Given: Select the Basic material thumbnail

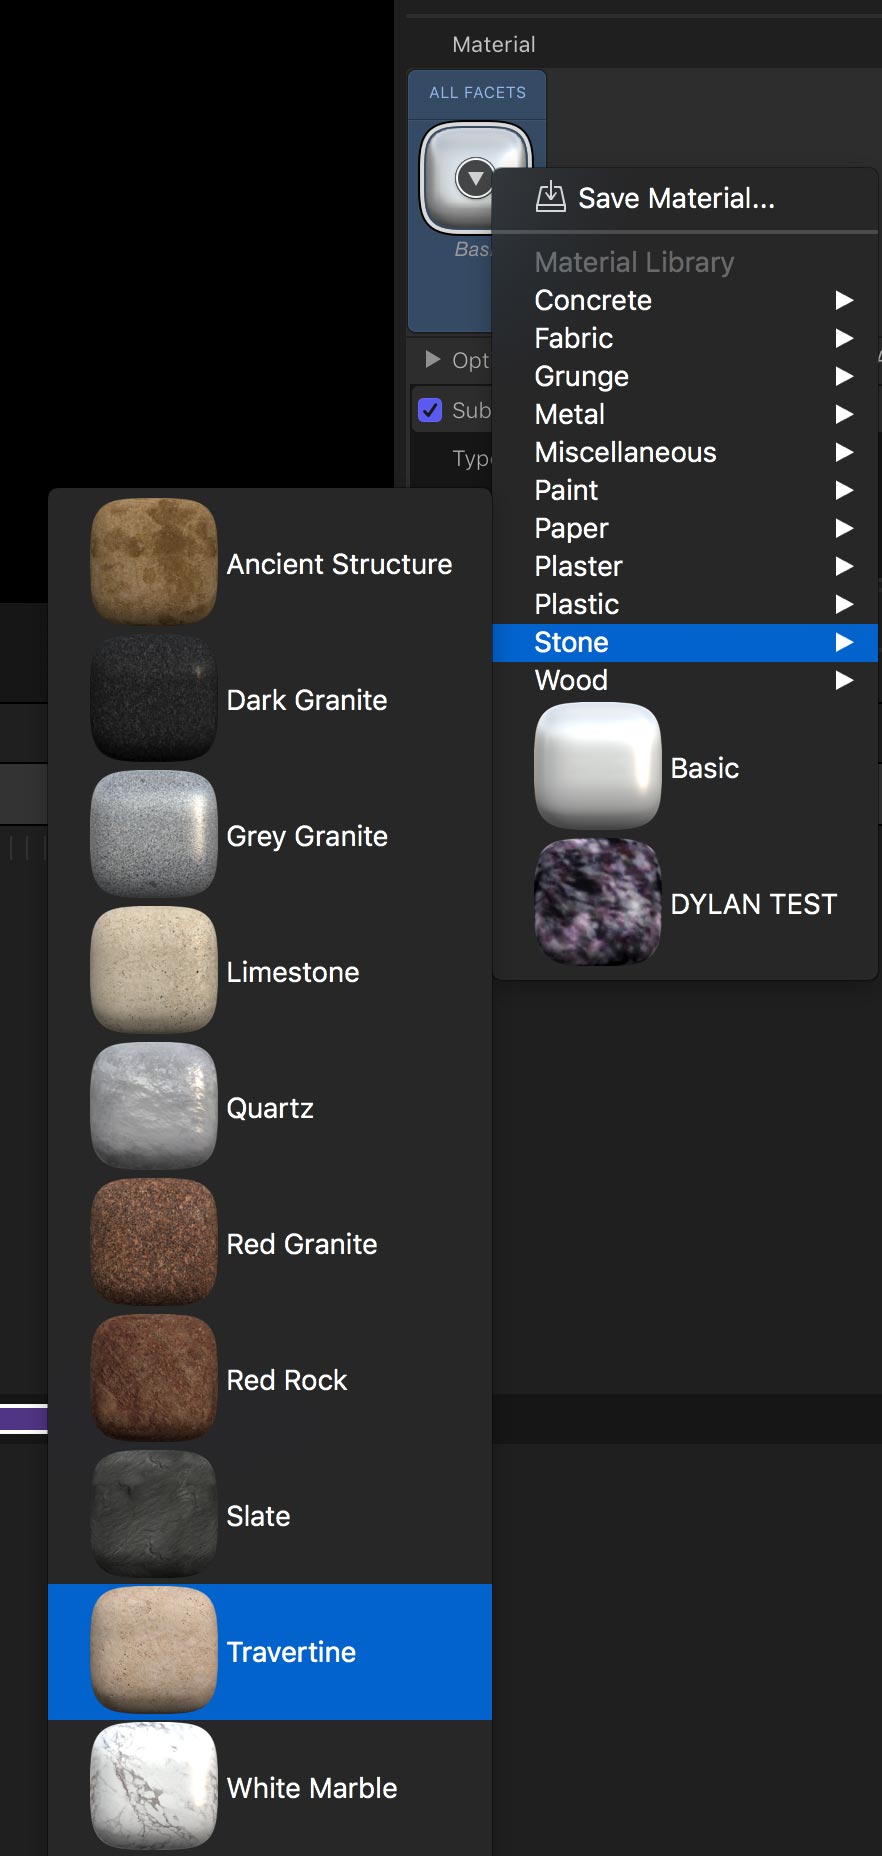Looking at the screenshot, I should point(598,766).
